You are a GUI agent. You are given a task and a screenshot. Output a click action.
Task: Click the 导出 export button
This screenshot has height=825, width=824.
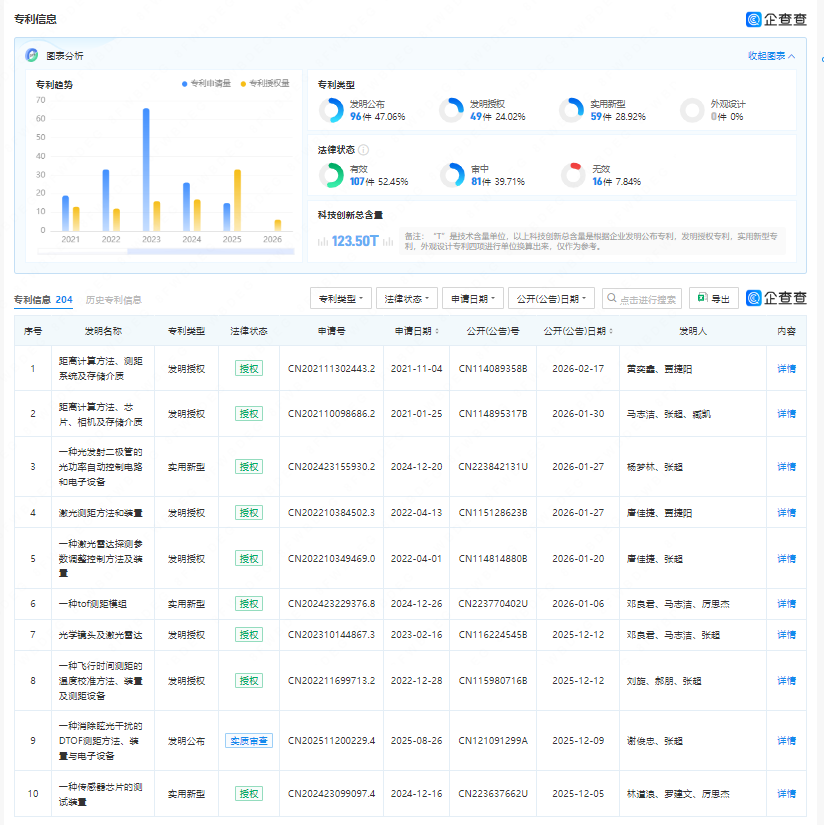[x=714, y=298]
